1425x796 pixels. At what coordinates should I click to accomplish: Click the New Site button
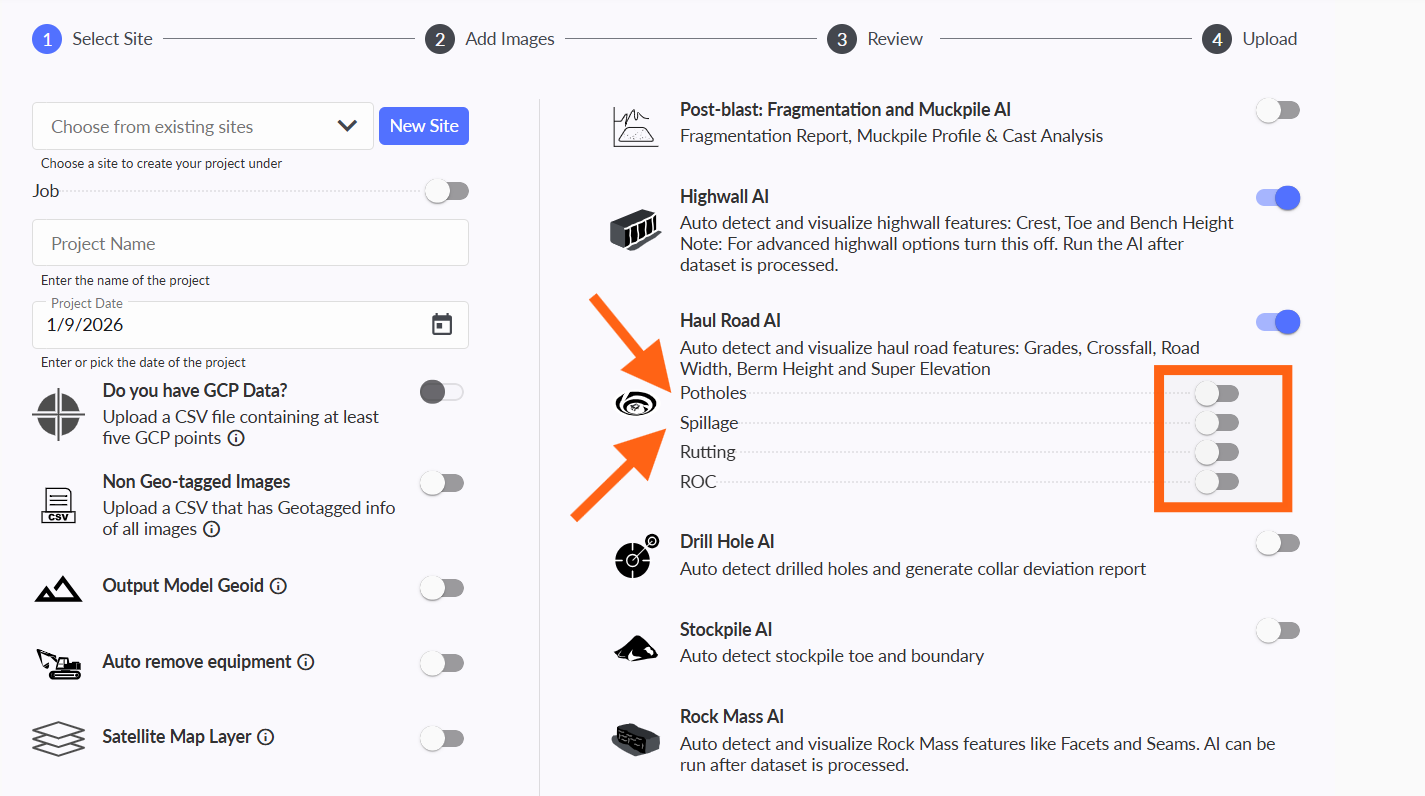424,126
